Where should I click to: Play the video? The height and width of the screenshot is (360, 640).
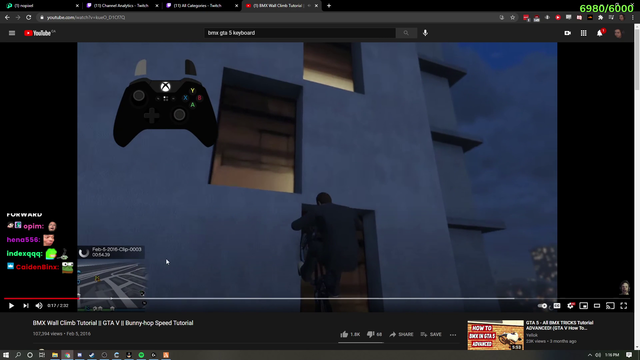(x=11, y=305)
